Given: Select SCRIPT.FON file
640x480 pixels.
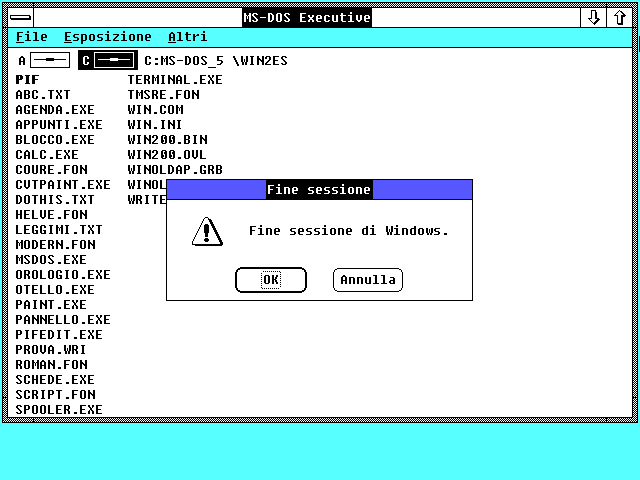Looking at the screenshot, I should (56, 395).
